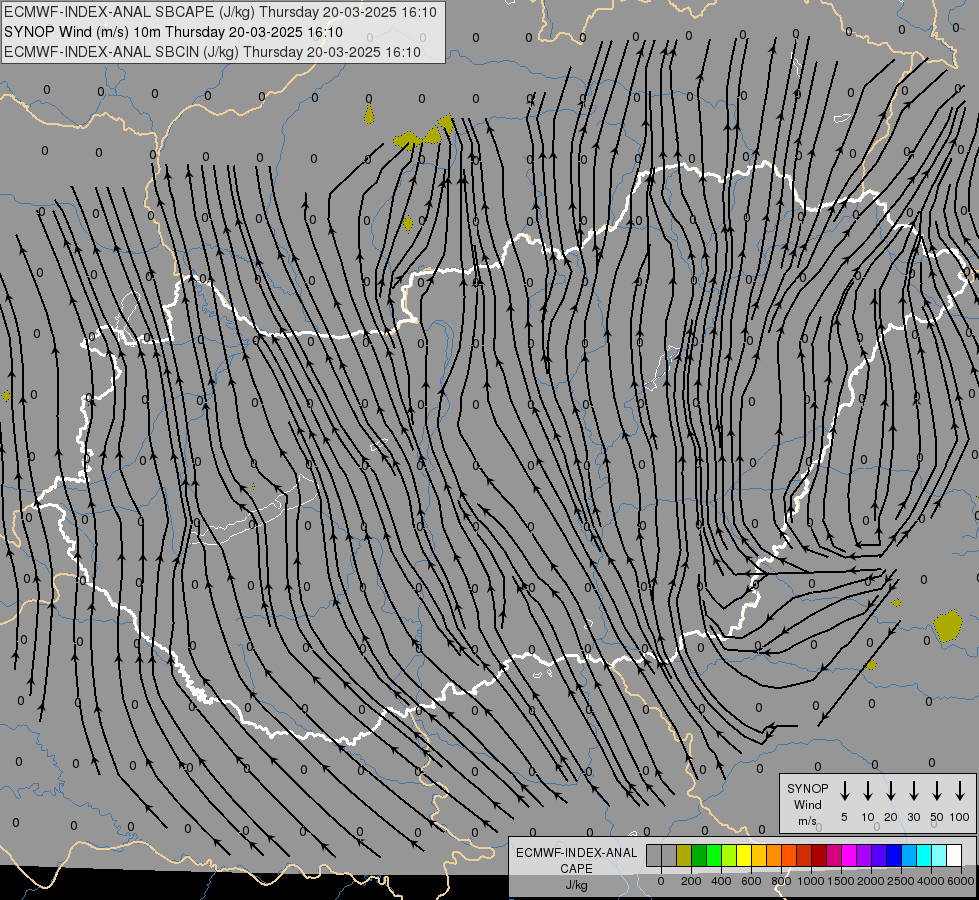Pick the amber swatch right of 600 tick

(x=759, y=856)
